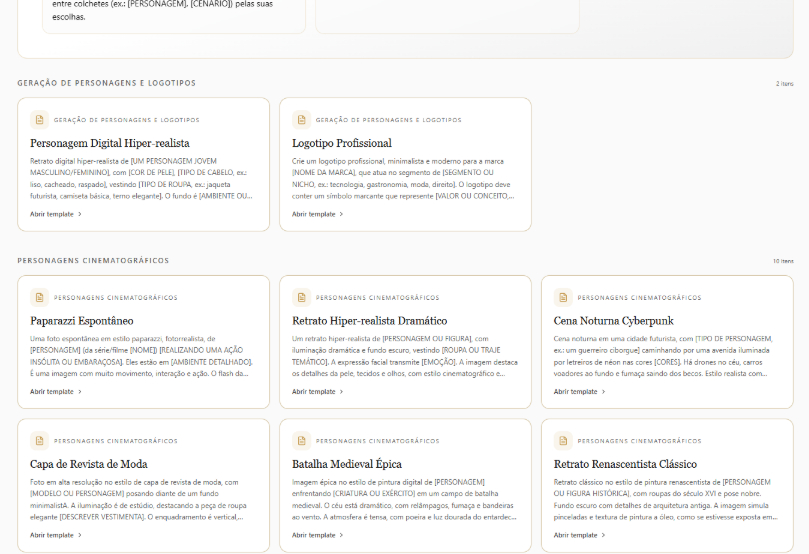Select the Cena Noturna Cyberpunk title
This screenshot has height=554, width=809.
pos(613,321)
